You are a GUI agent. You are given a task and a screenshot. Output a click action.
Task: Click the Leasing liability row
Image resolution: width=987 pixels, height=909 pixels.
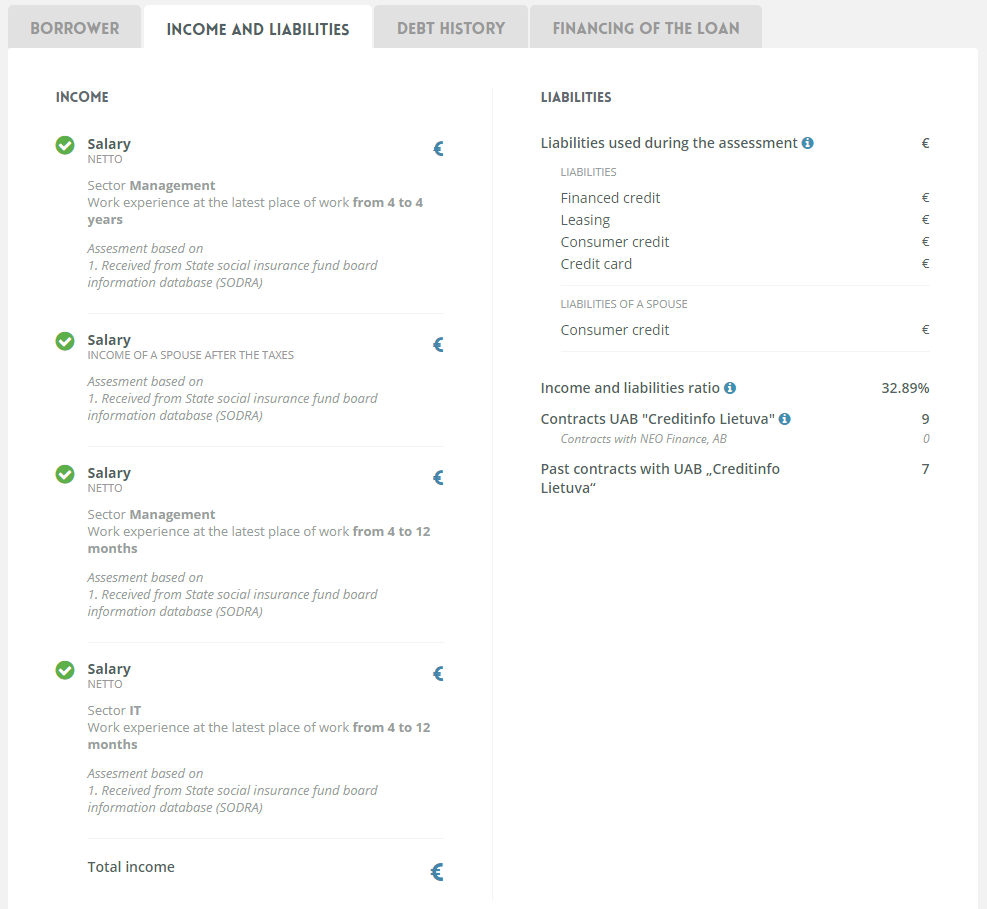pos(745,220)
